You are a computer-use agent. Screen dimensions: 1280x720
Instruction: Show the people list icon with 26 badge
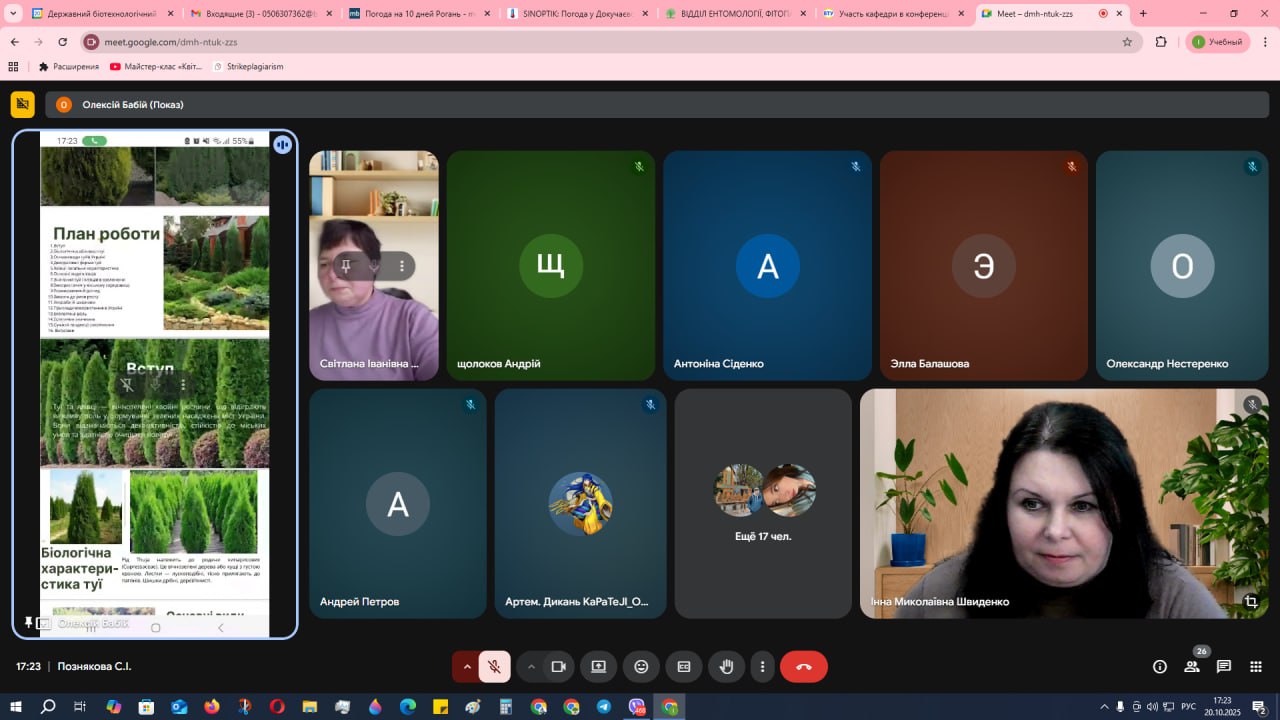[x=1192, y=667]
